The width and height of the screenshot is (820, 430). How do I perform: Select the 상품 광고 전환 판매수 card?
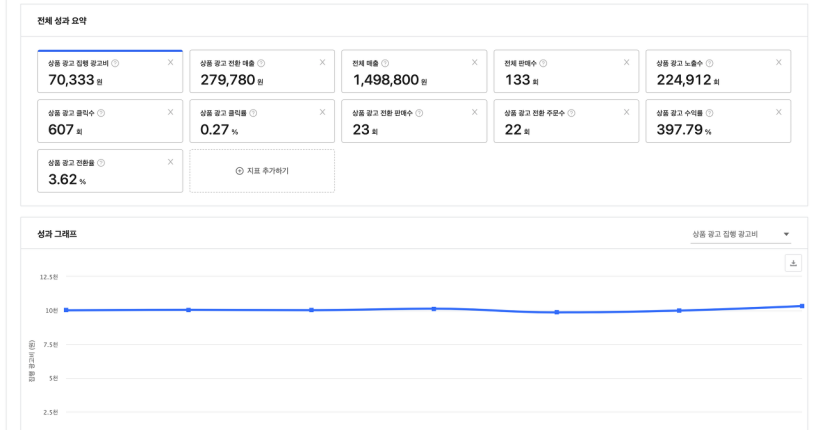(x=414, y=122)
